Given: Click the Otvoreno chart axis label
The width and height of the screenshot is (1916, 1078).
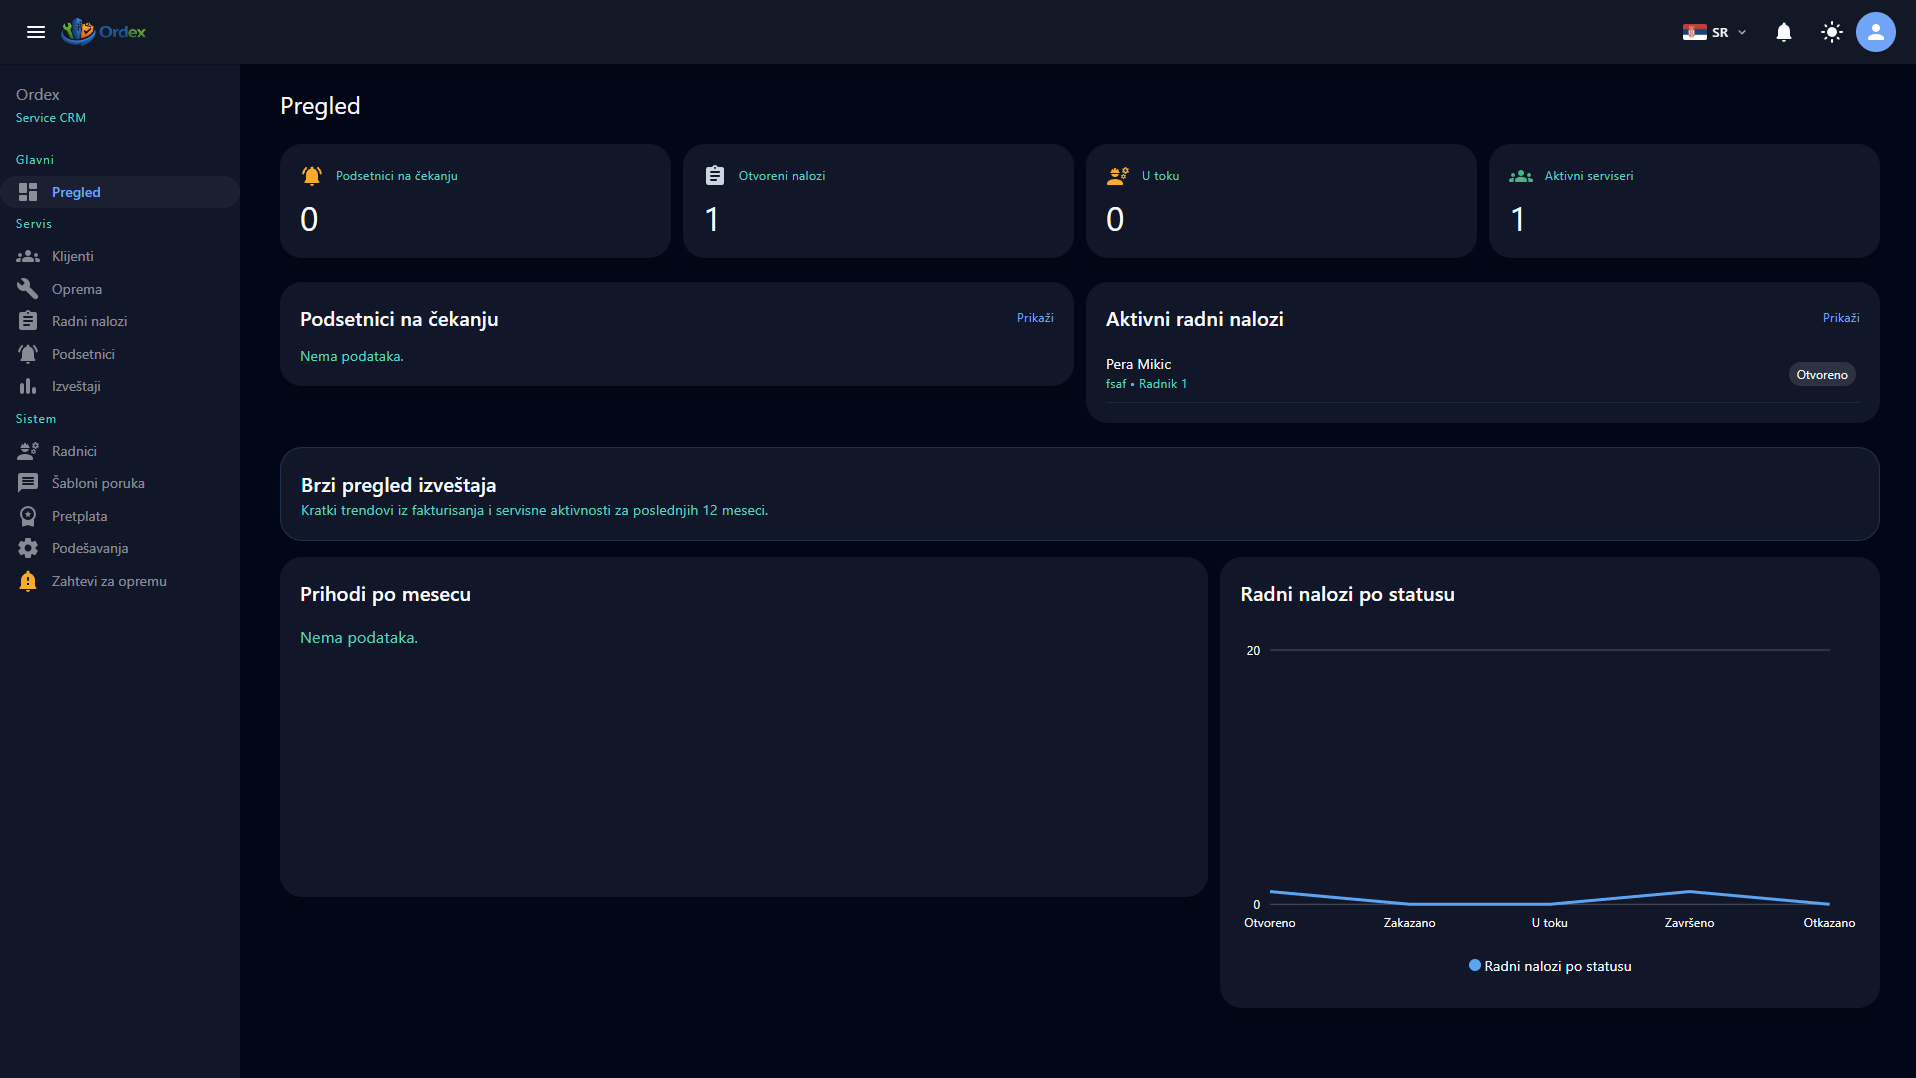Looking at the screenshot, I should (1269, 923).
